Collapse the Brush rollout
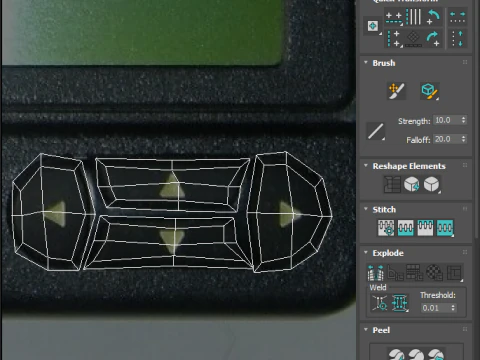Image resolution: width=480 pixels, height=360 pixels. [x=366, y=63]
